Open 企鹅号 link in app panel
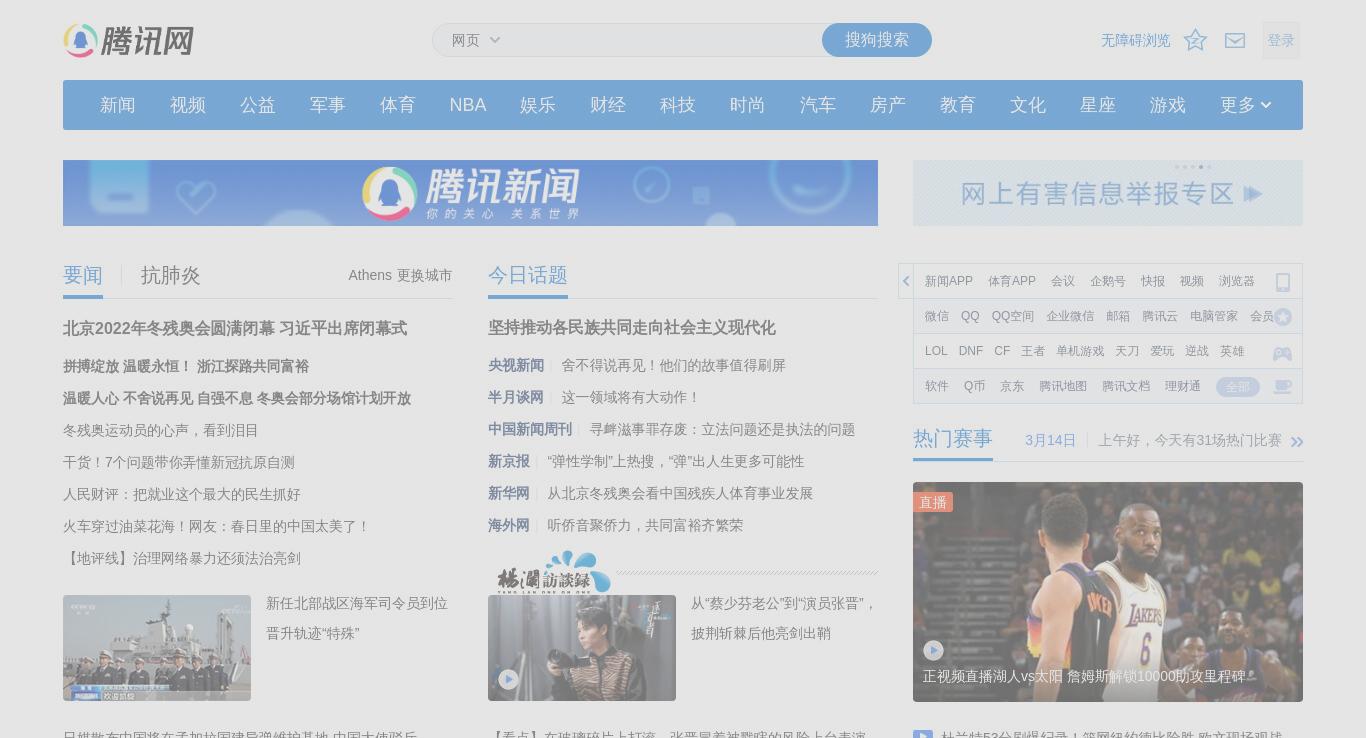 (x=1108, y=281)
